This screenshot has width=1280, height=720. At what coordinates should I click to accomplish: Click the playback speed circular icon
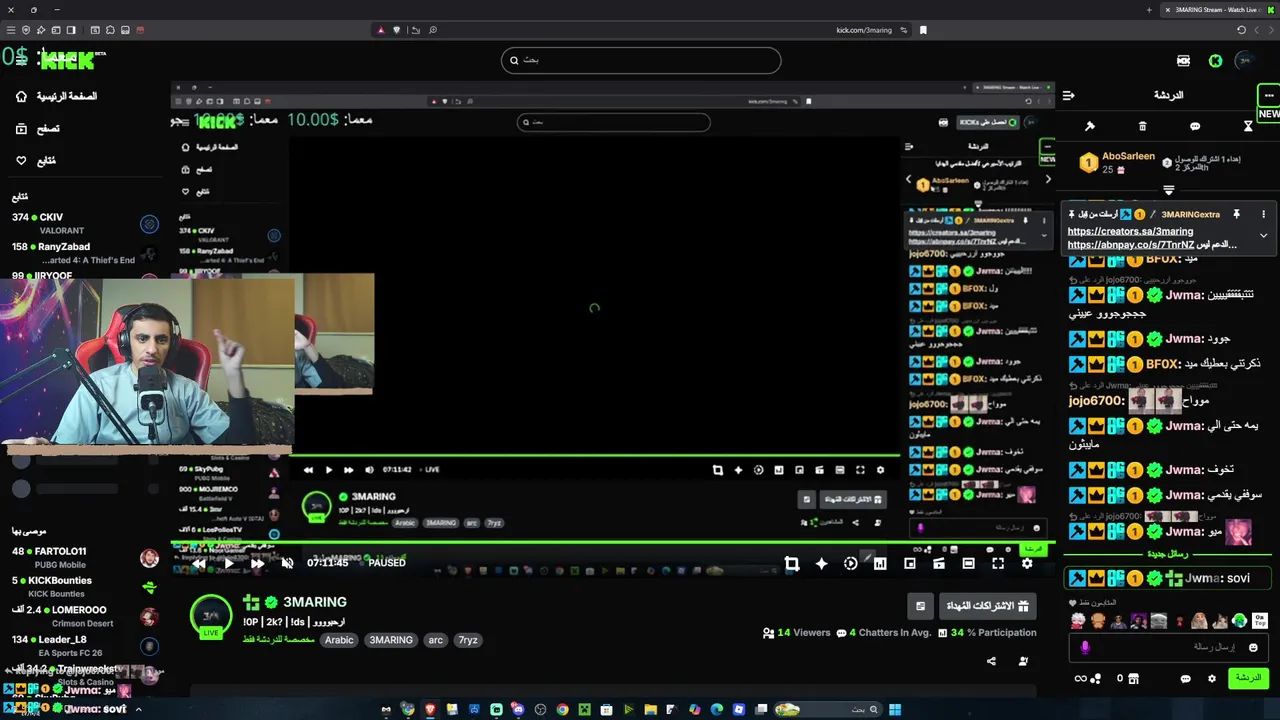[850, 564]
